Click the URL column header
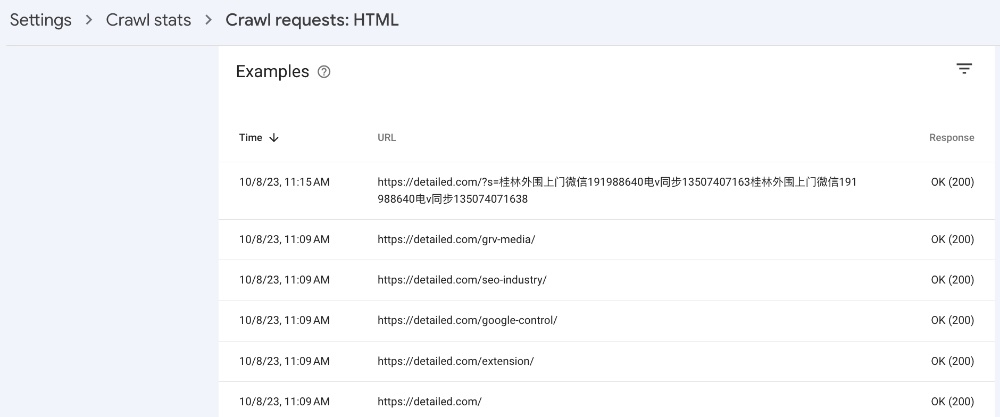This screenshot has height=417, width=1000. [x=386, y=138]
